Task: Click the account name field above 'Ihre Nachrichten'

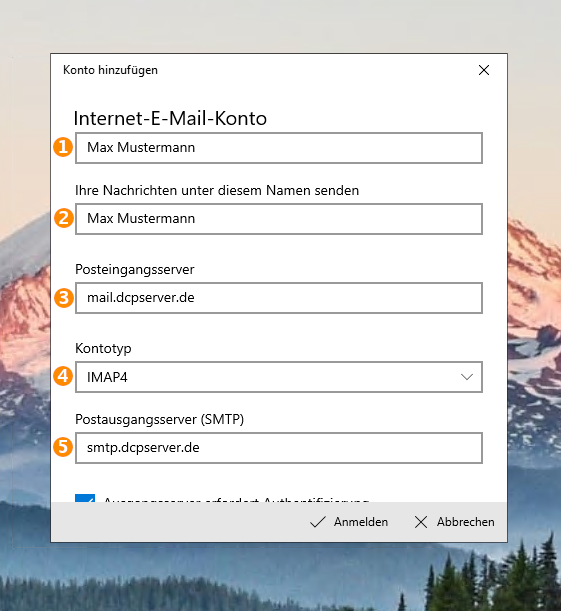Action: click(x=279, y=148)
